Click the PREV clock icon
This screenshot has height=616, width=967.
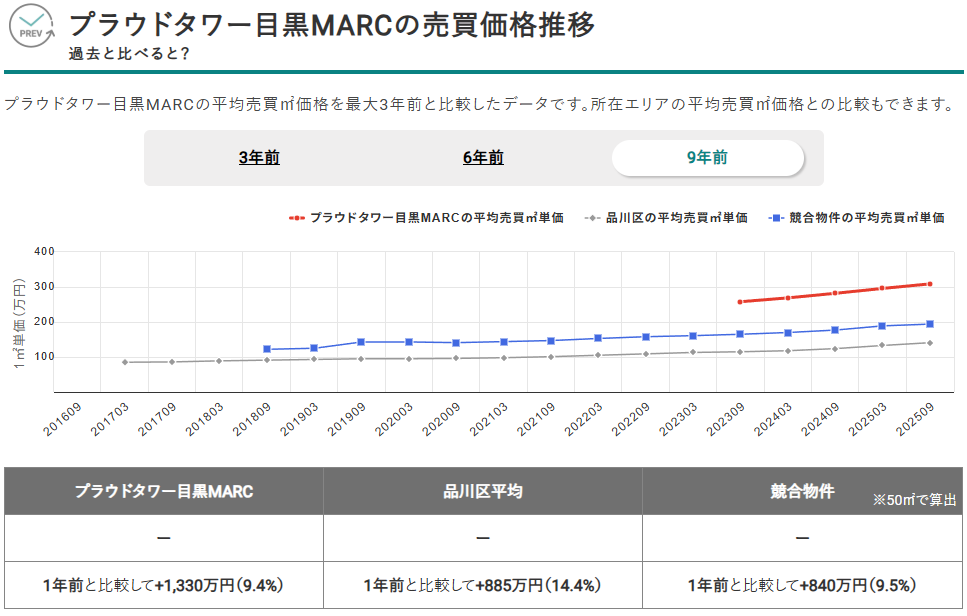click(x=33, y=27)
